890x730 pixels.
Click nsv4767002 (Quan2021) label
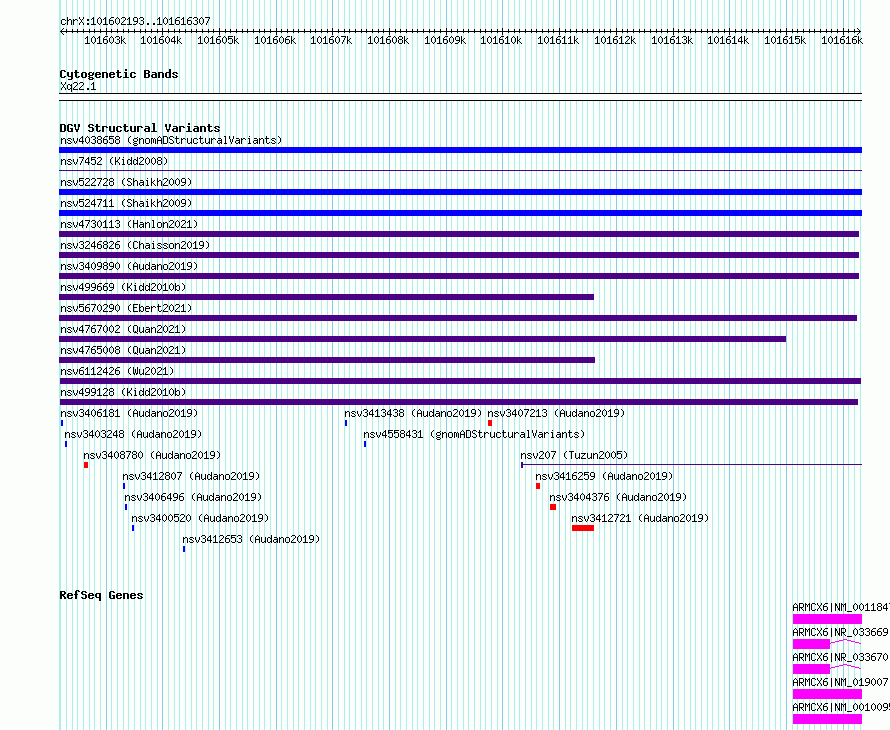point(123,329)
